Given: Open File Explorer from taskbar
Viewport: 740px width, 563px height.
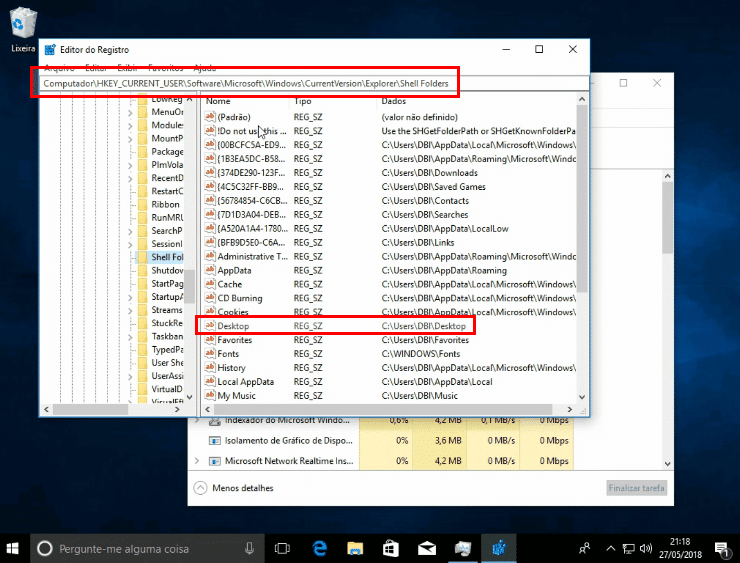Looking at the screenshot, I should click(355, 548).
